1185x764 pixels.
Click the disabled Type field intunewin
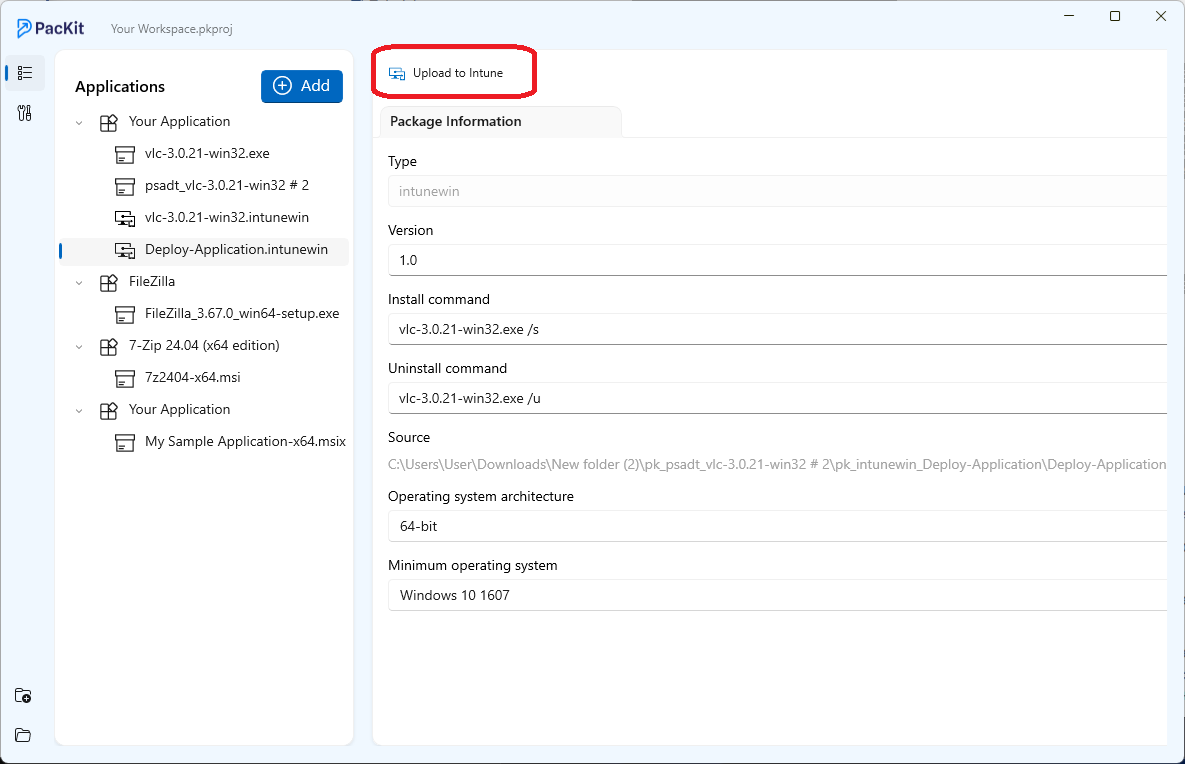point(778,191)
